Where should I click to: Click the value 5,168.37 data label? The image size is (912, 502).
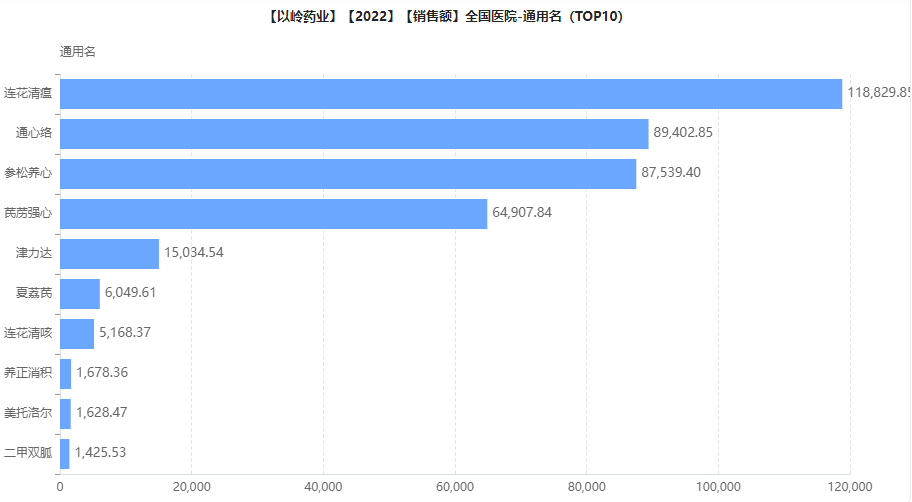point(124,333)
